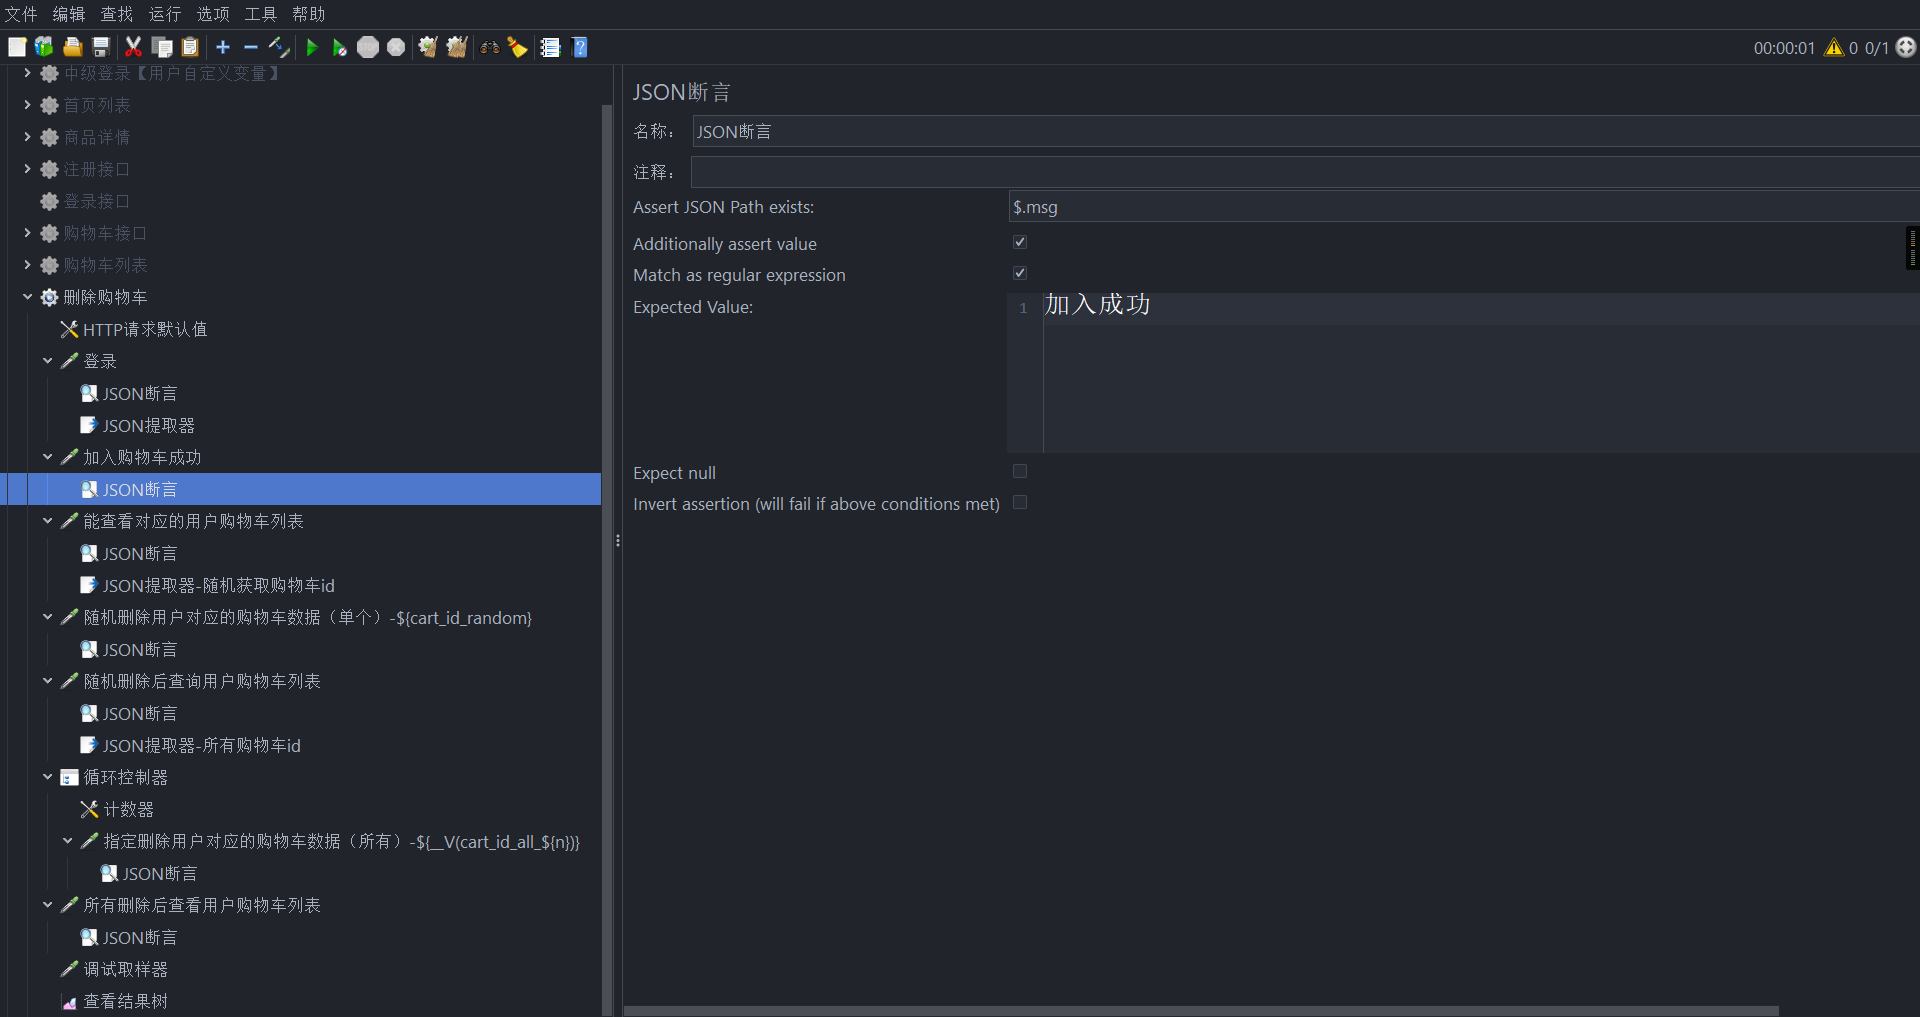Click the 名称 name input field
This screenshot has height=1017, width=1920.
pyautogui.click(x=1305, y=132)
